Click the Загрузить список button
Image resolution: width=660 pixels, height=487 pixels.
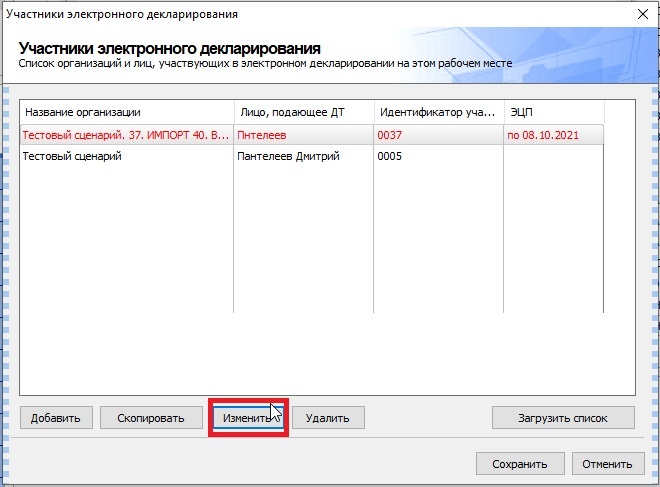point(563,418)
